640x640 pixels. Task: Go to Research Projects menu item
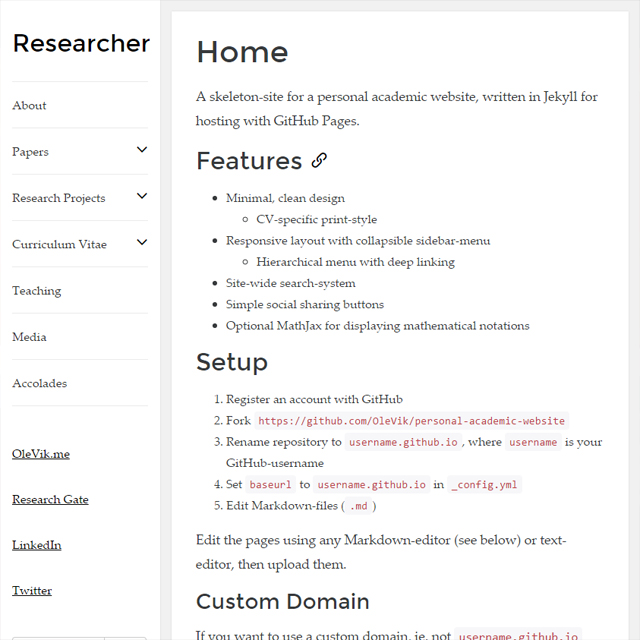point(59,198)
